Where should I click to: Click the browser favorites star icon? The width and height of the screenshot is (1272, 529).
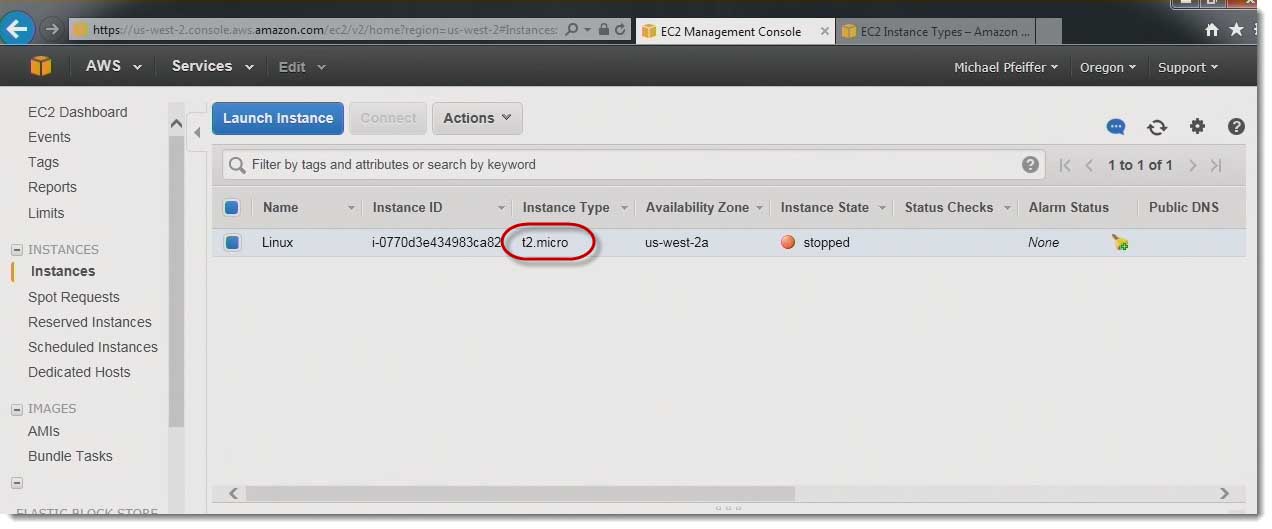pyautogui.click(x=1236, y=30)
